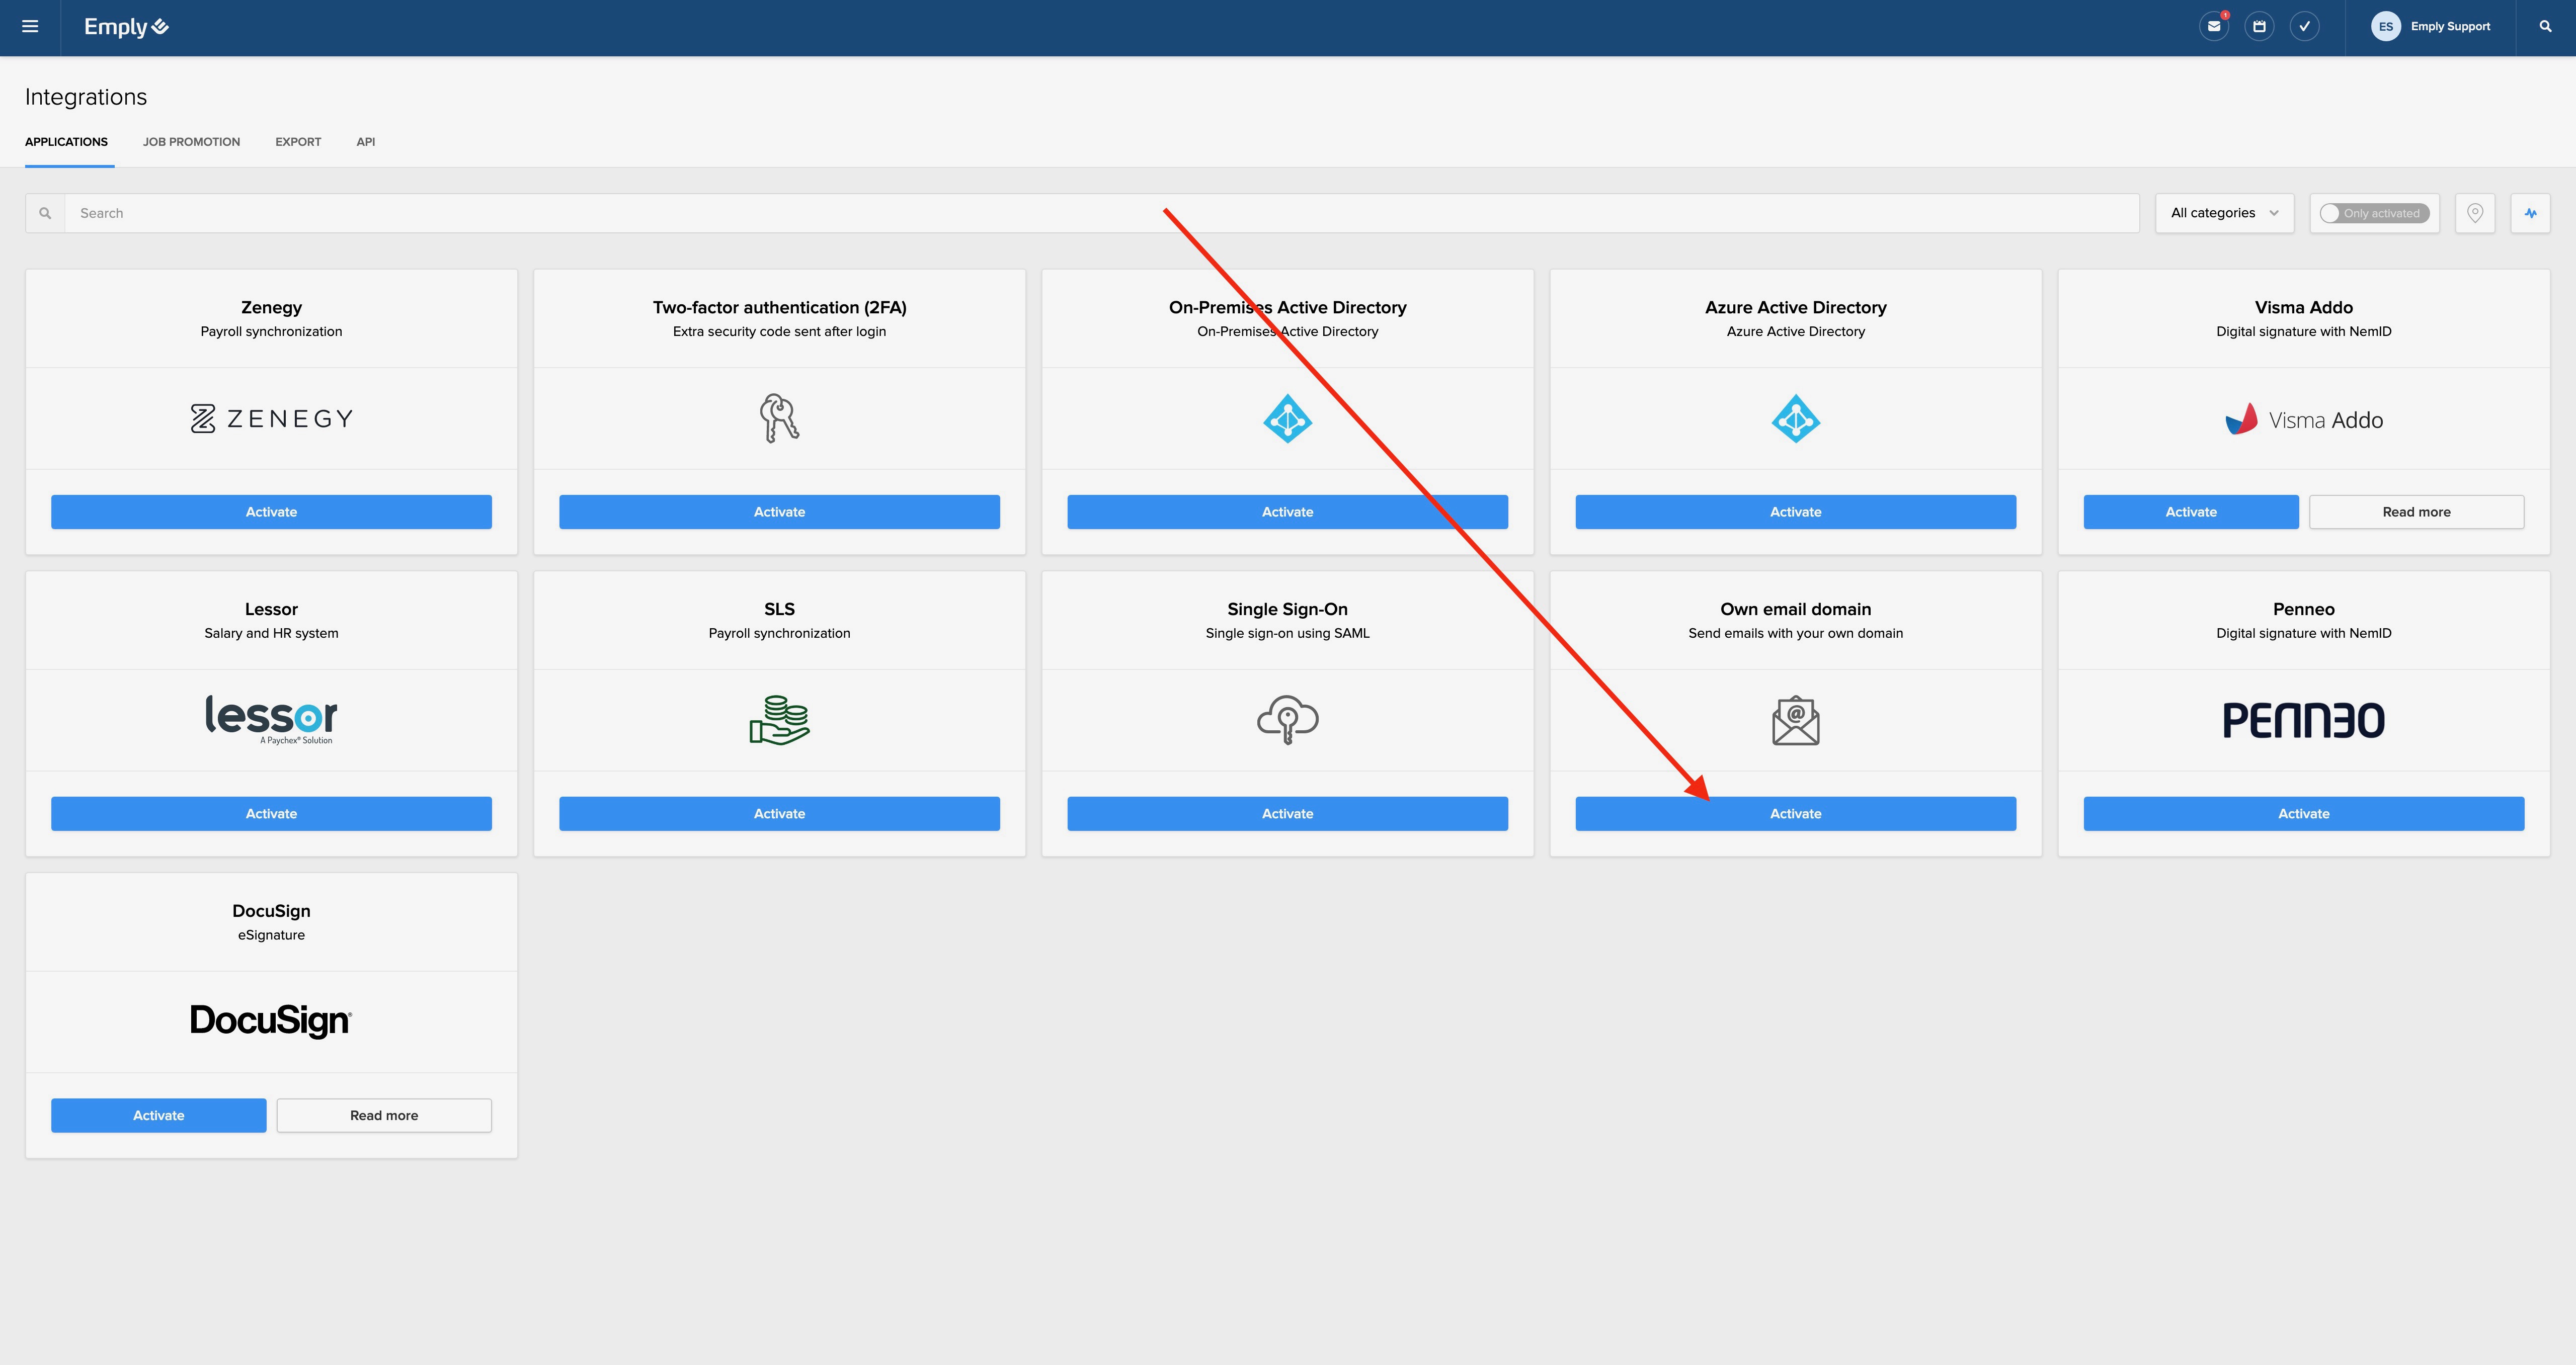Toggle the Only activated switch

2374,213
